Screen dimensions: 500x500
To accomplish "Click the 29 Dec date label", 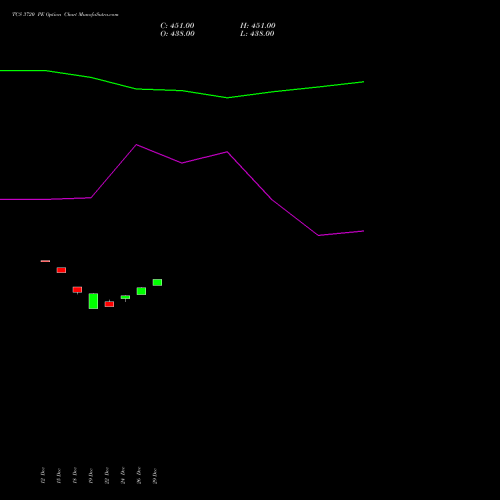I will [x=155, y=475].
